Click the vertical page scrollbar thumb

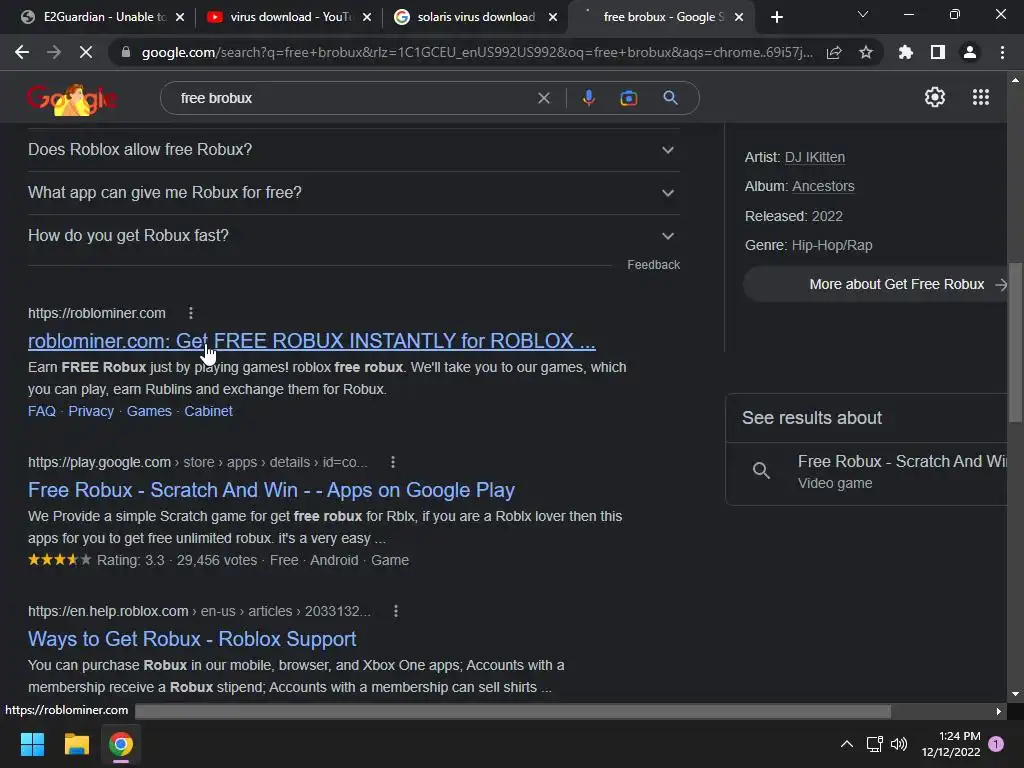1015,342
